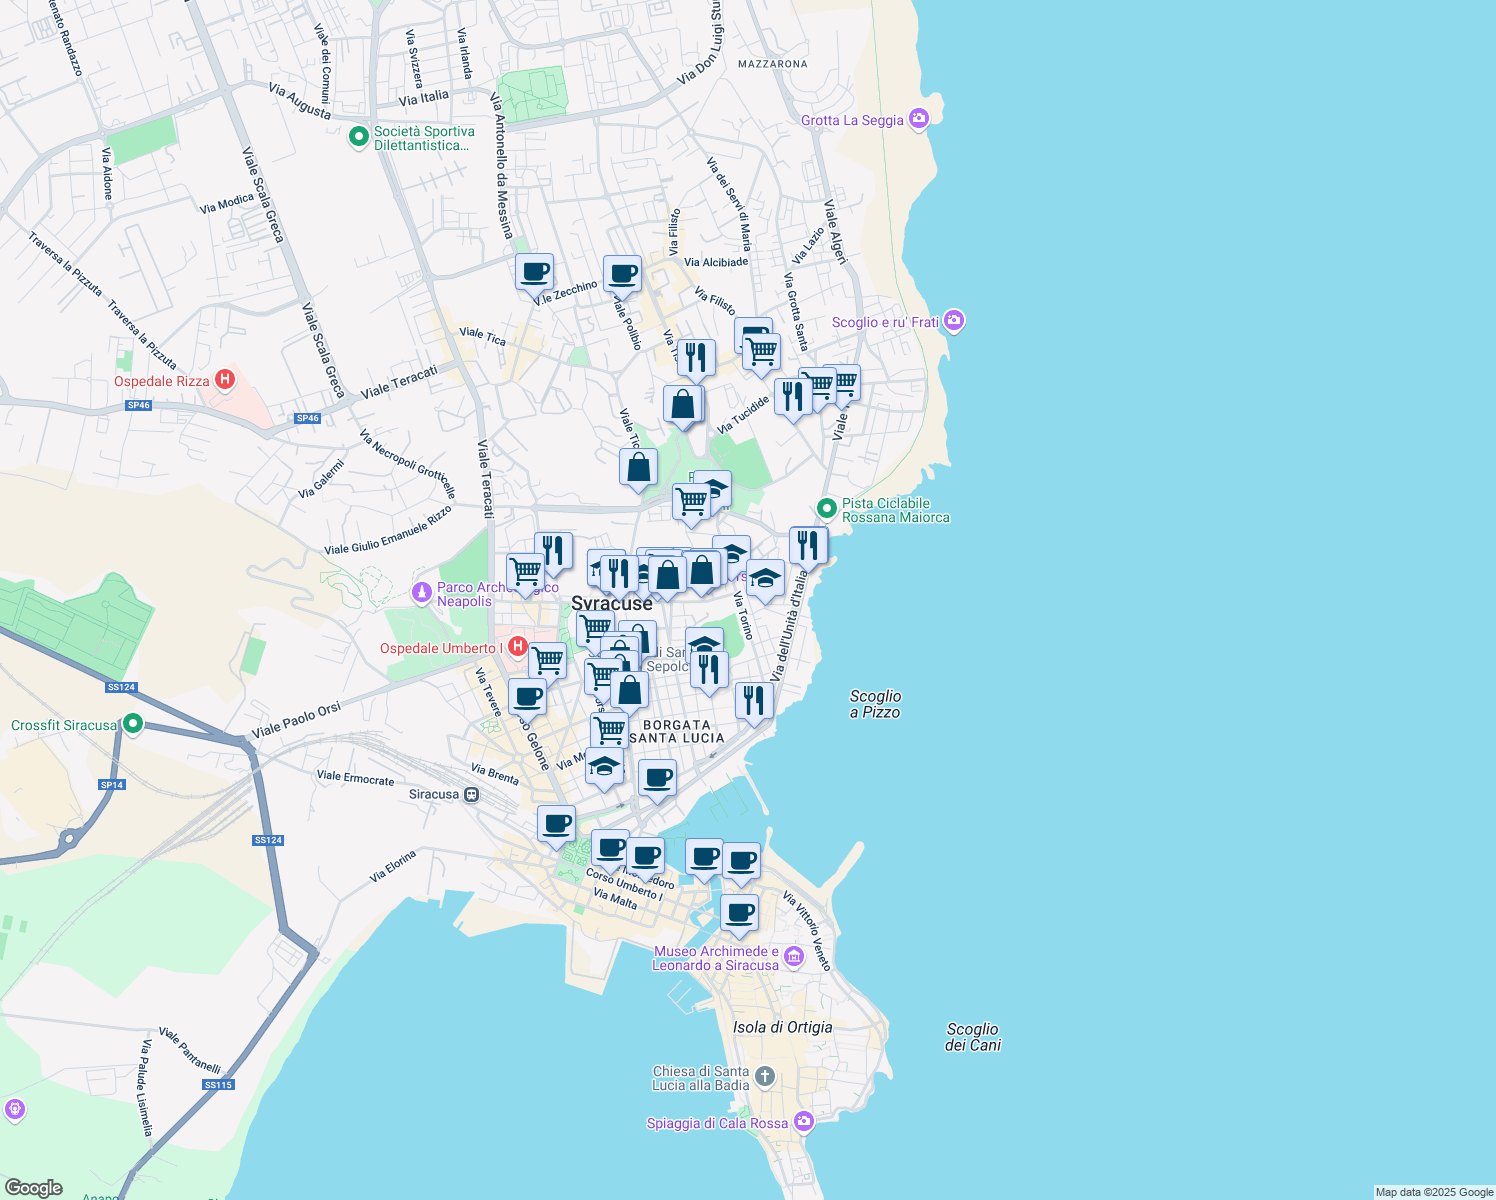The width and height of the screenshot is (1496, 1200).
Task: Select the Spiaggia di Cala Rossa label
Action: coord(717,1123)
